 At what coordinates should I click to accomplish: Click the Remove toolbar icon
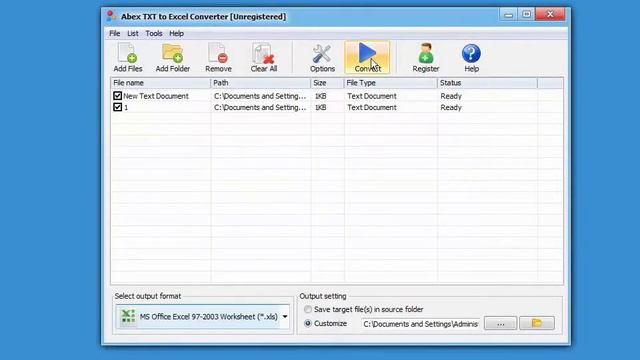[x=218, y=58]
